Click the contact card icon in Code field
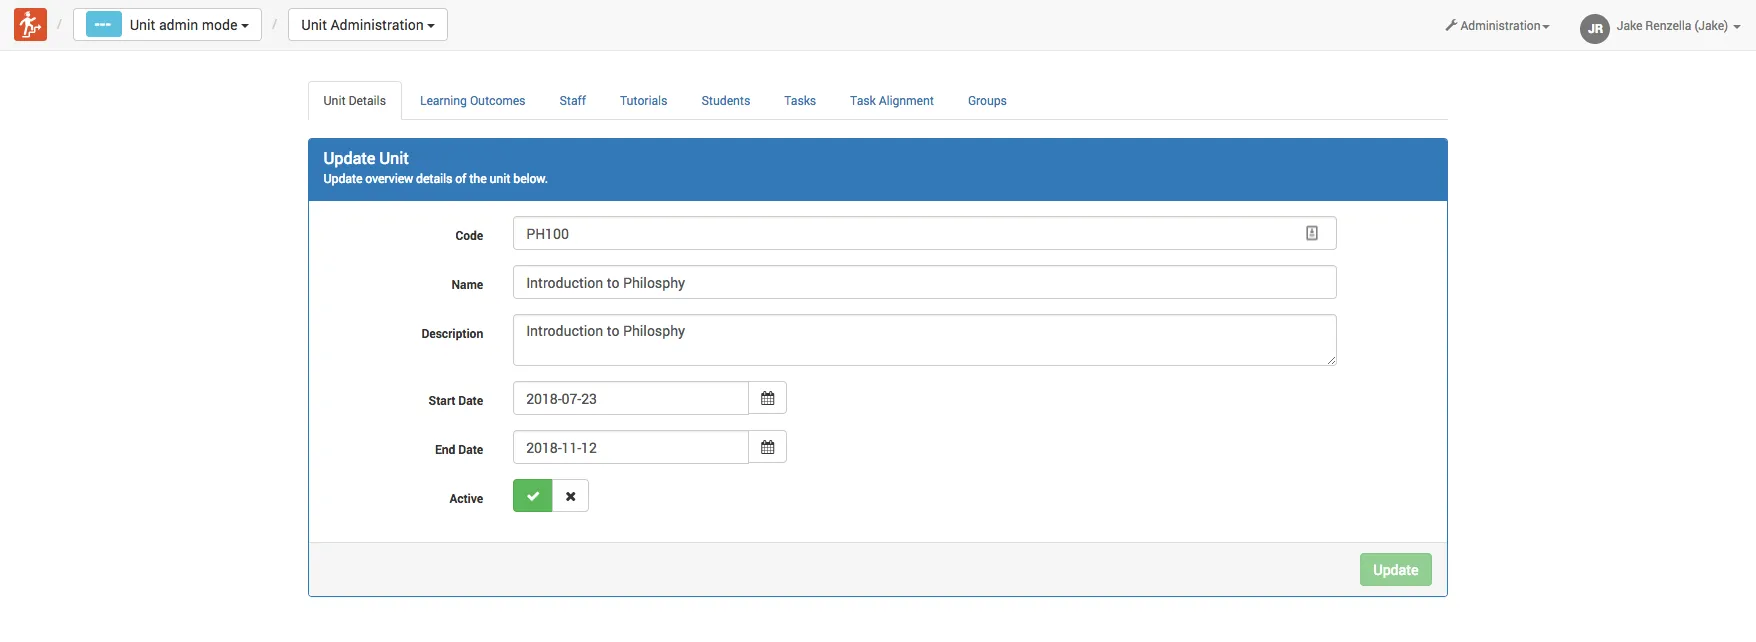 (1312, 233)
